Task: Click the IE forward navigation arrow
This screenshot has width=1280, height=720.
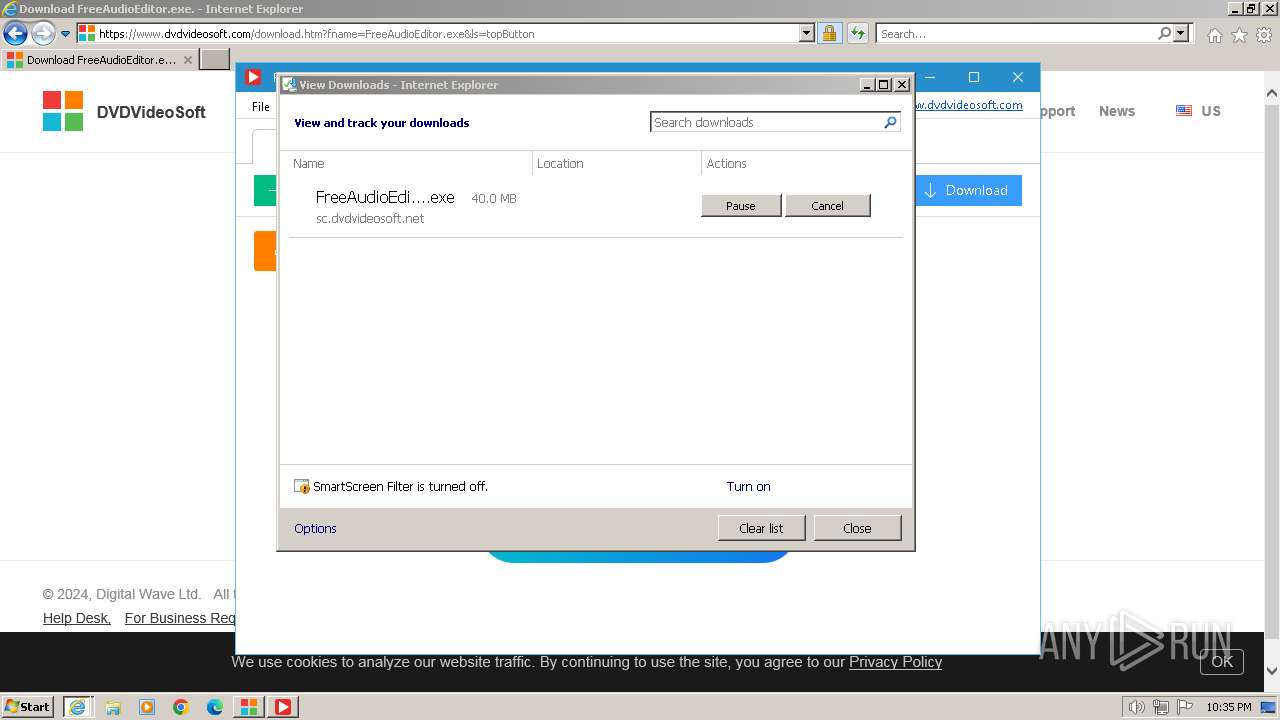Action: pos(43,33)
